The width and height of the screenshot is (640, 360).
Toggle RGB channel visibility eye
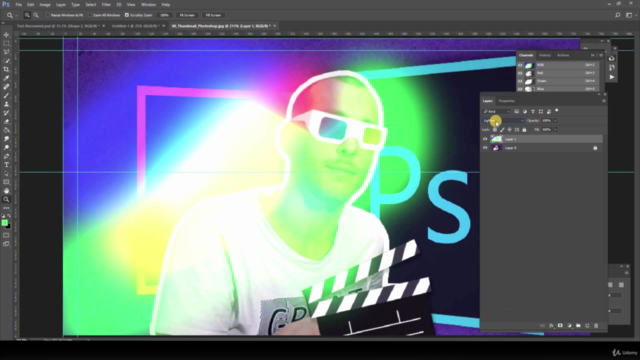tap(520, 65)
